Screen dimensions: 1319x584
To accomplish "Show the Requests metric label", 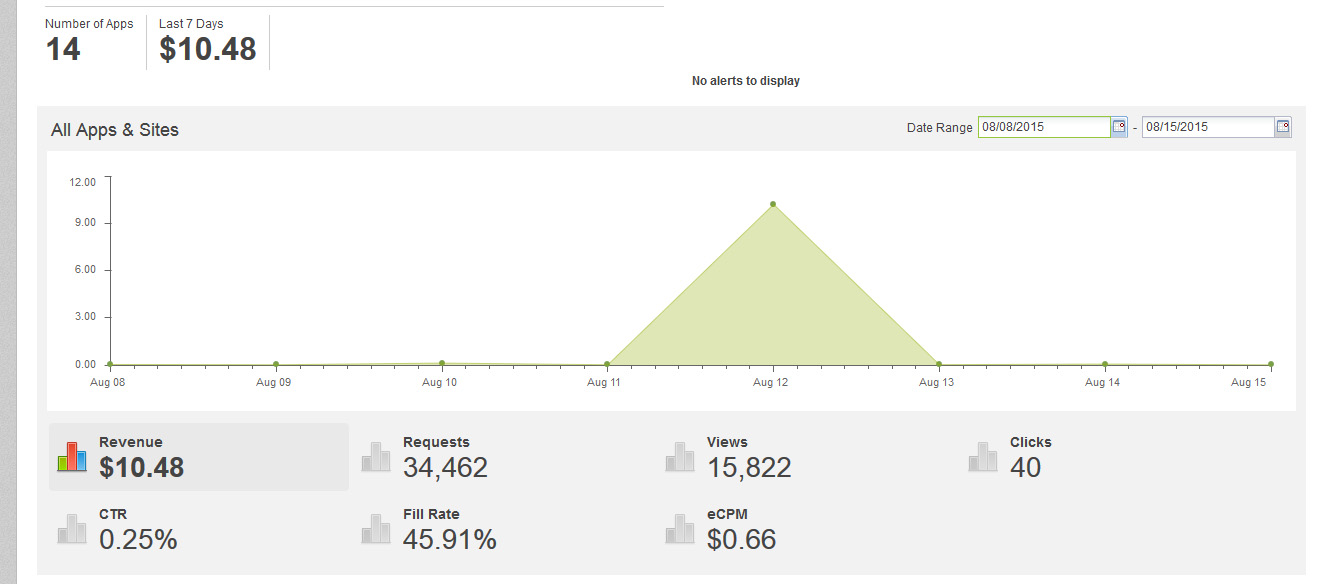I will [x=436, y=442].
